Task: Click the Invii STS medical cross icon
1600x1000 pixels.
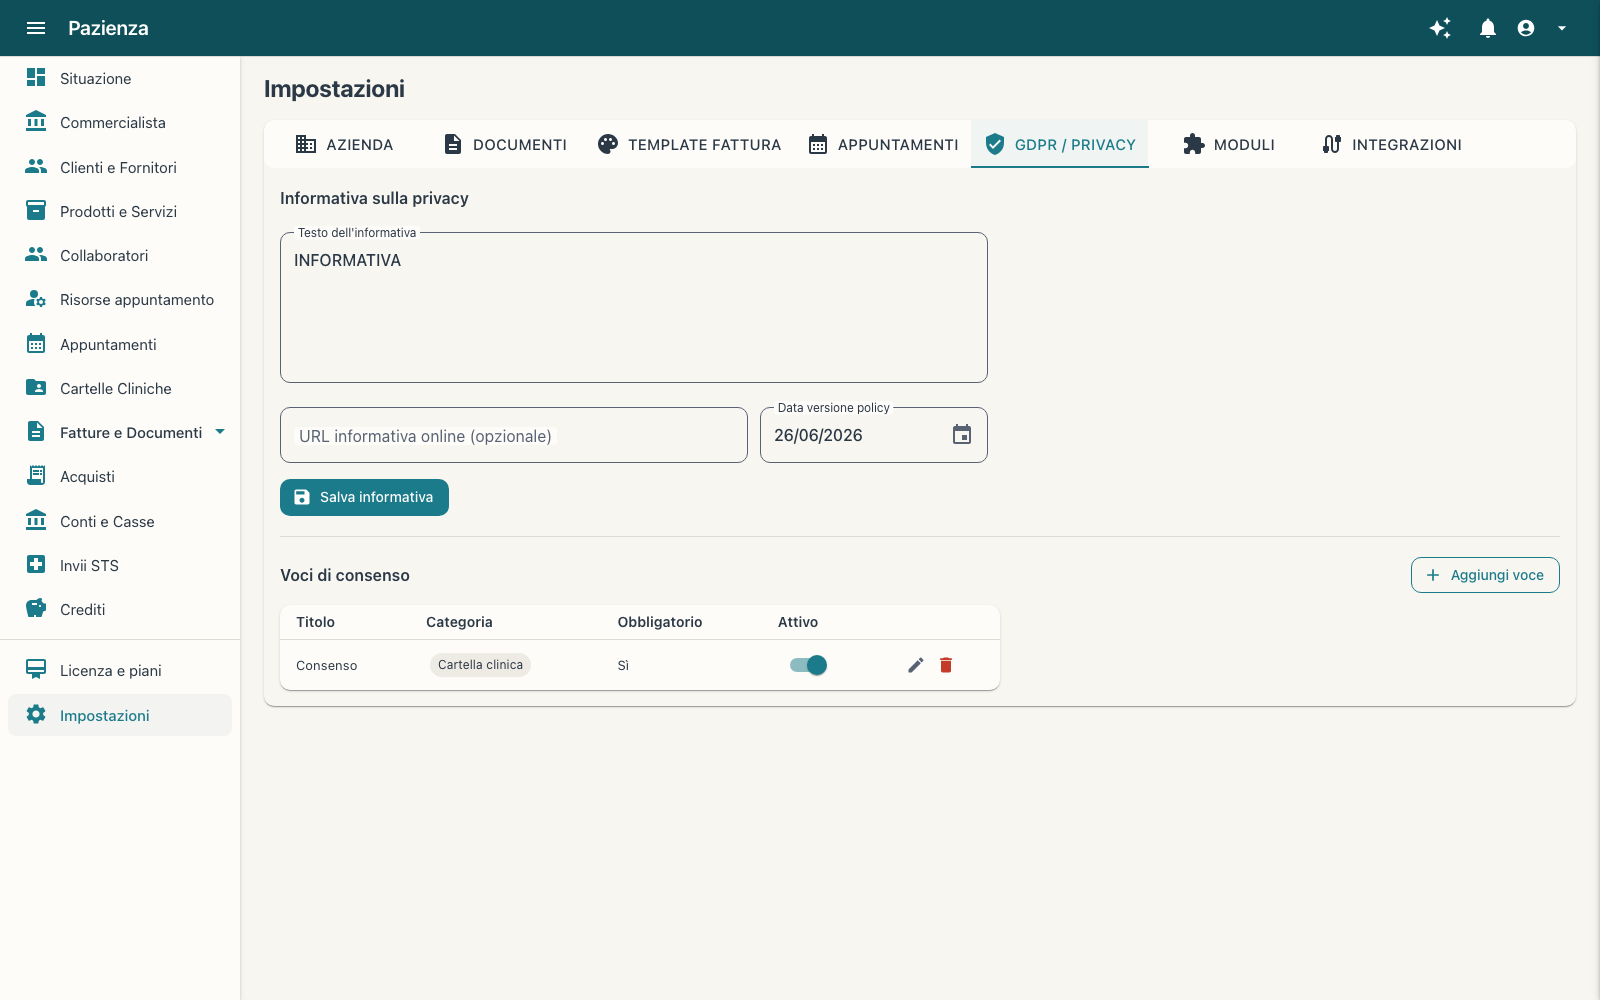Action: pyautogui.click(x=36, y=565)
